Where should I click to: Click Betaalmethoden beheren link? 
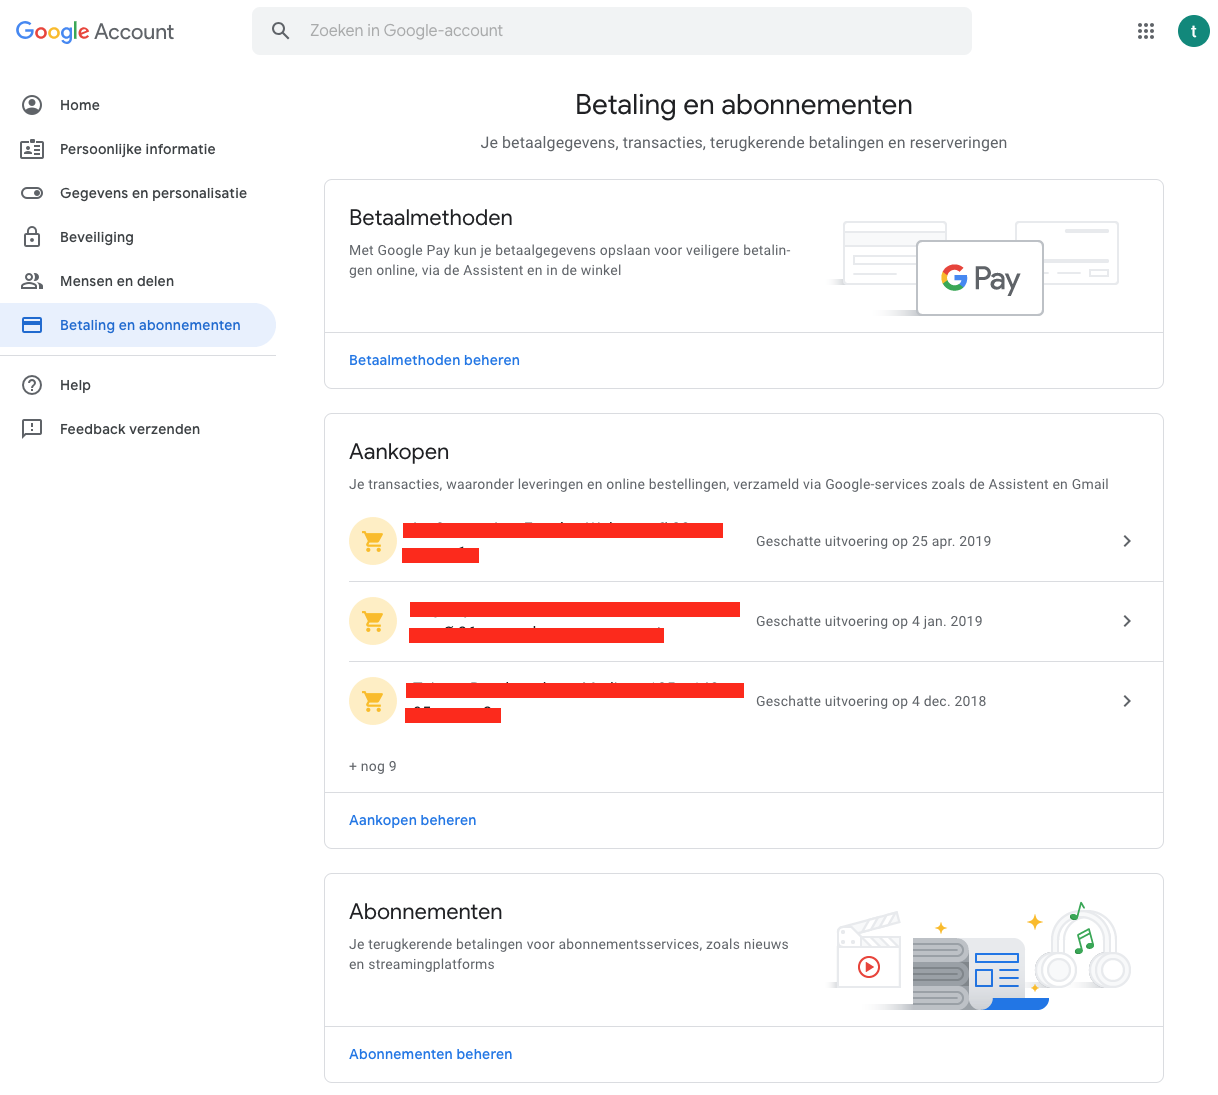pos(434,360)
